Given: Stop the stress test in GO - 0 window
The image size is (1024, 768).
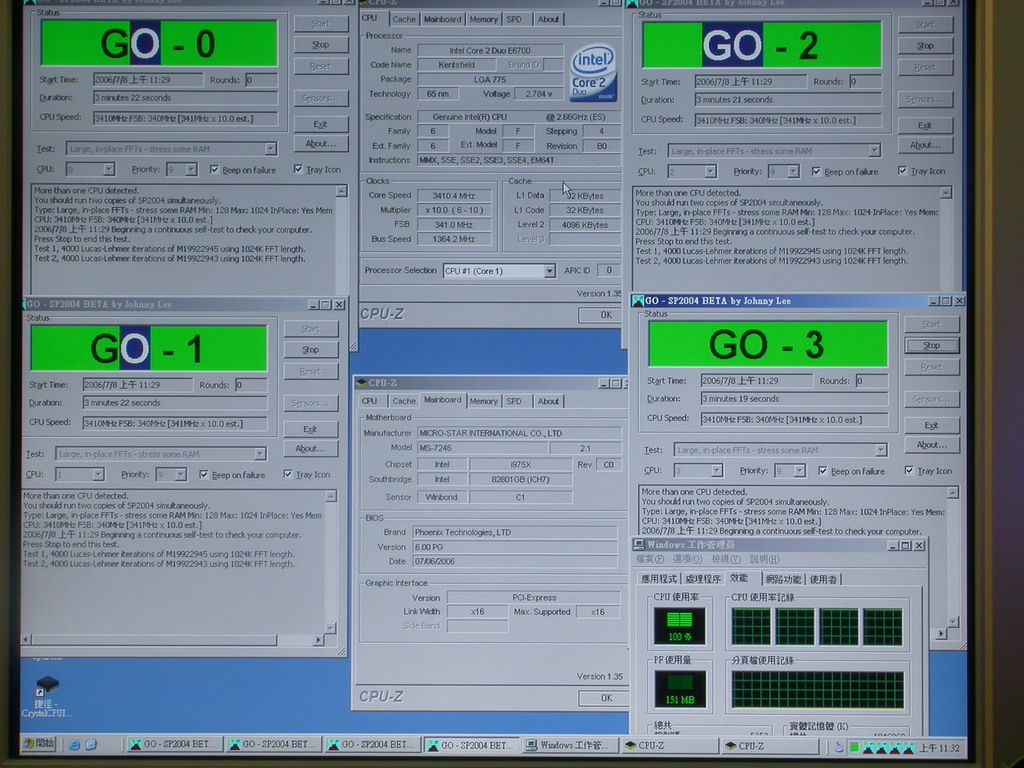Looking at the screenshot, I should 321,45.
